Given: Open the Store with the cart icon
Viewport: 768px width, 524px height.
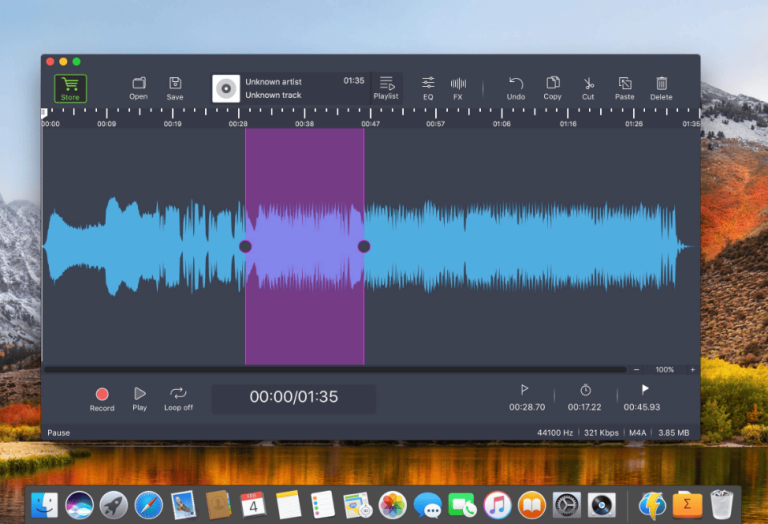Looking at the screenshot, I should (70, 88).
